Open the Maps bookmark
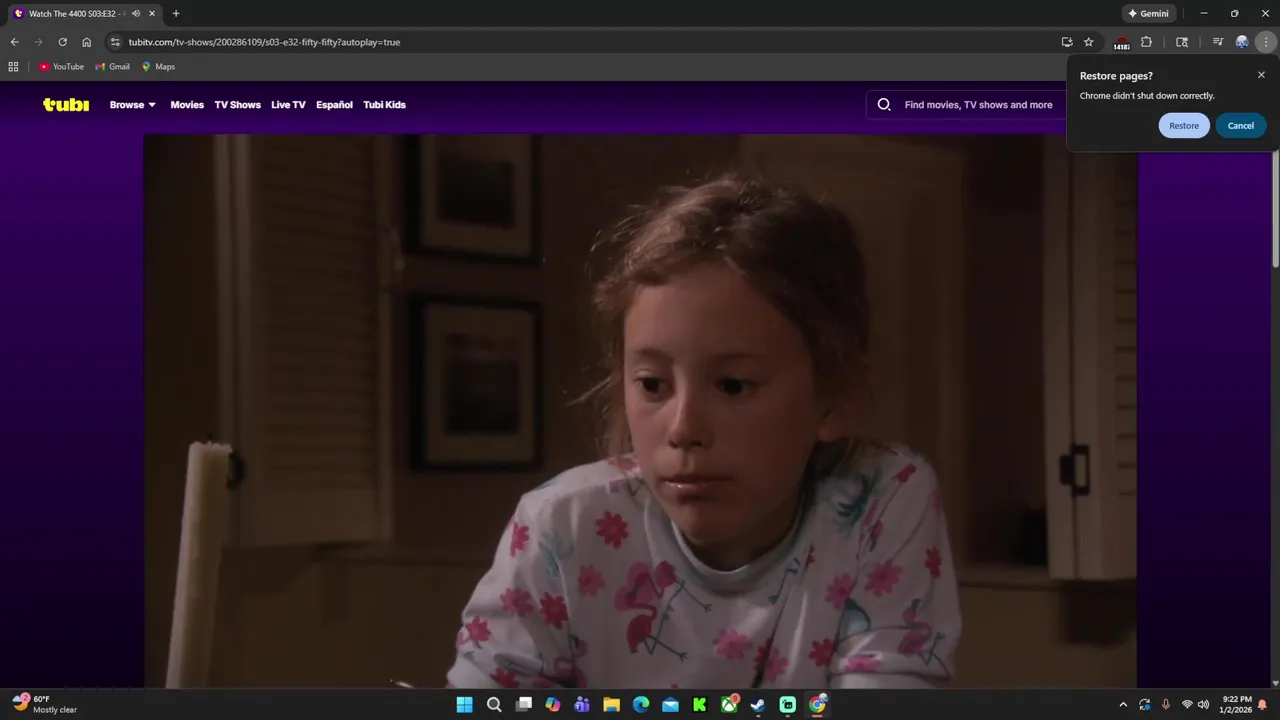1280x720 pixels. click(158, 66)
